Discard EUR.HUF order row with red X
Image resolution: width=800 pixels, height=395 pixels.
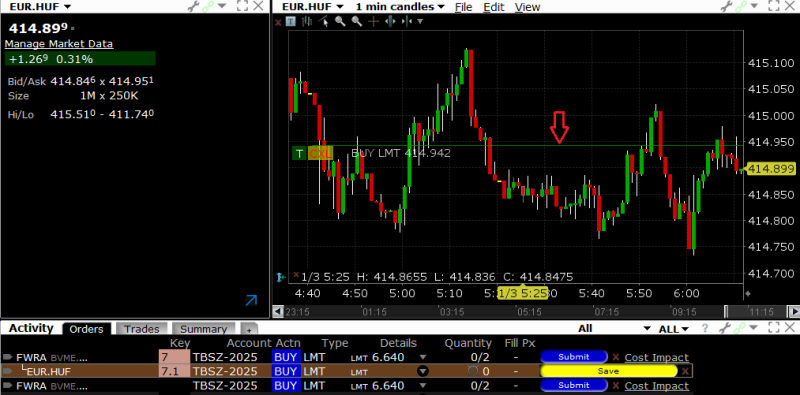pyautogui.click(x=685, y=372)
